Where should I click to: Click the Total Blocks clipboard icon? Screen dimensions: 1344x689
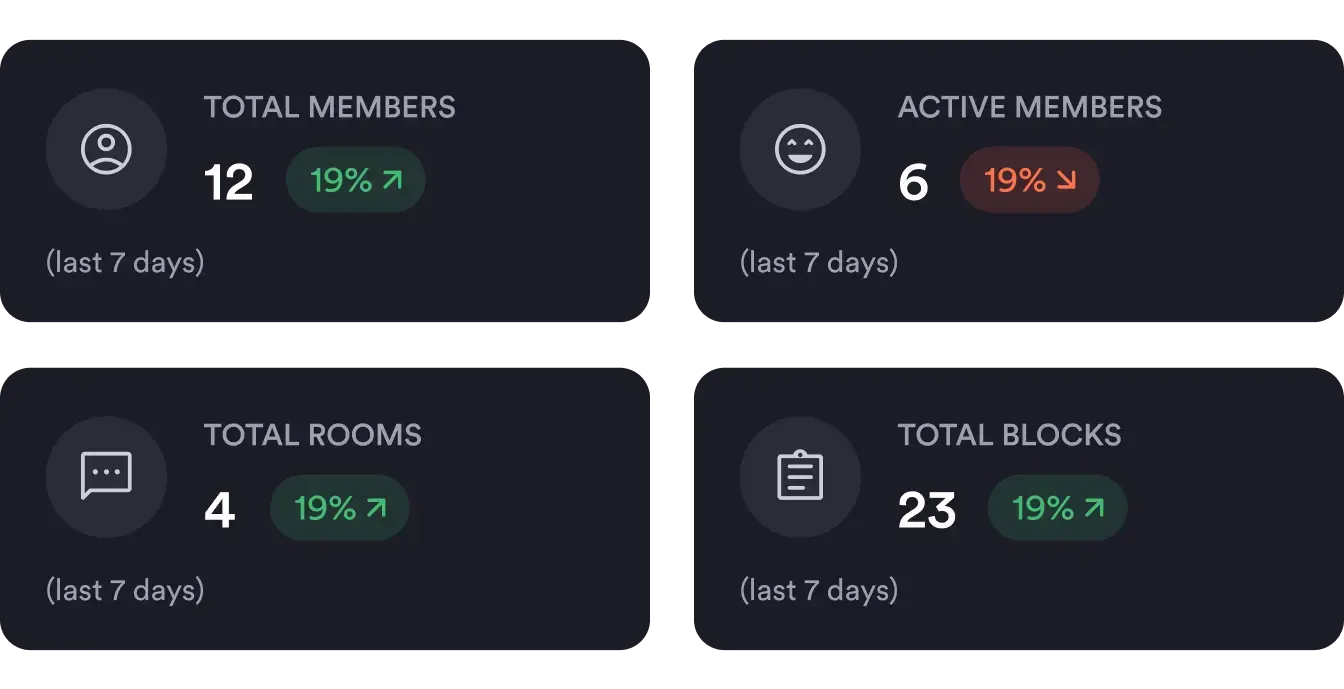click(x=800, y=477)
